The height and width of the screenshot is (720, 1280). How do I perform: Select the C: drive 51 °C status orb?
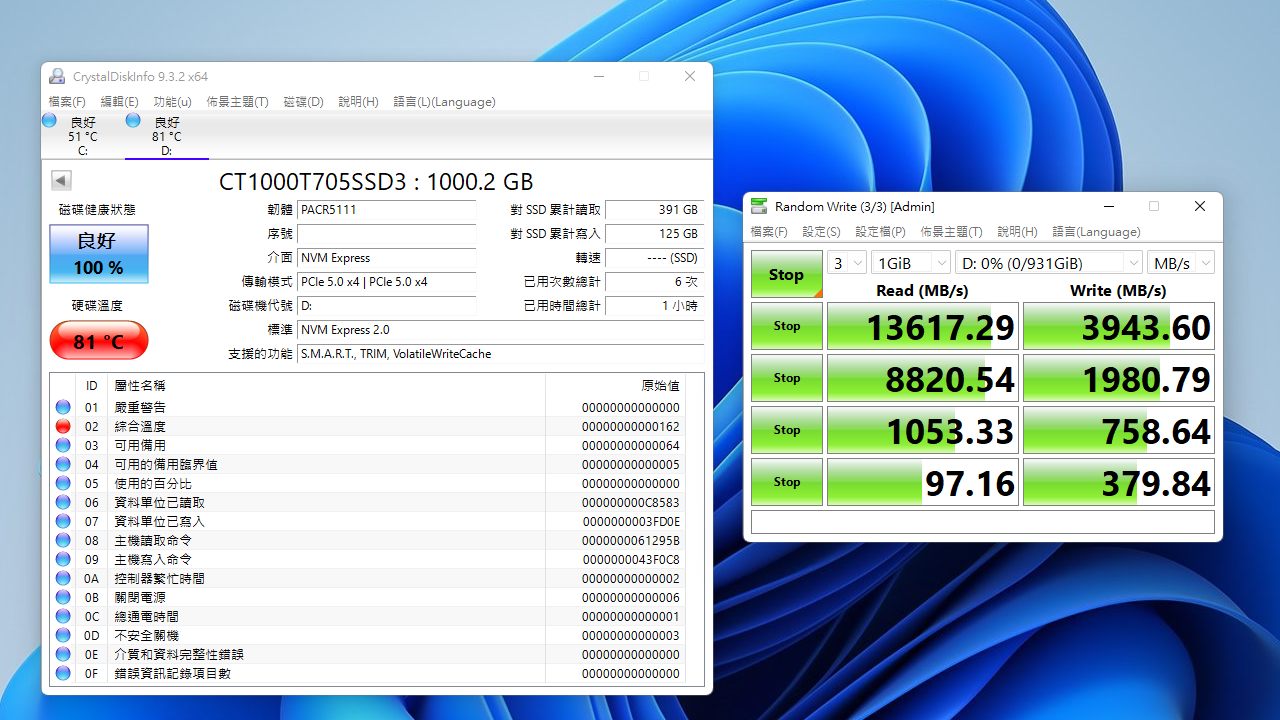click(x=49, y=121)
